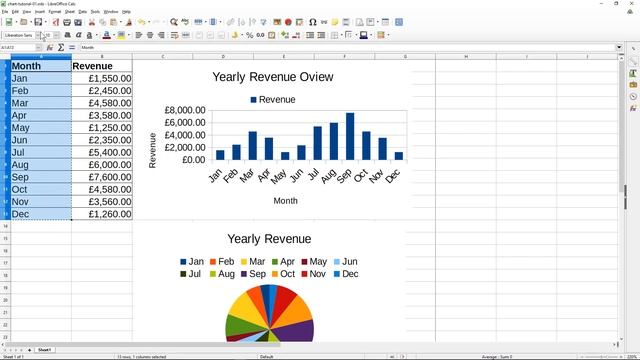Click the New spreadsheet icon

[8, 22]
